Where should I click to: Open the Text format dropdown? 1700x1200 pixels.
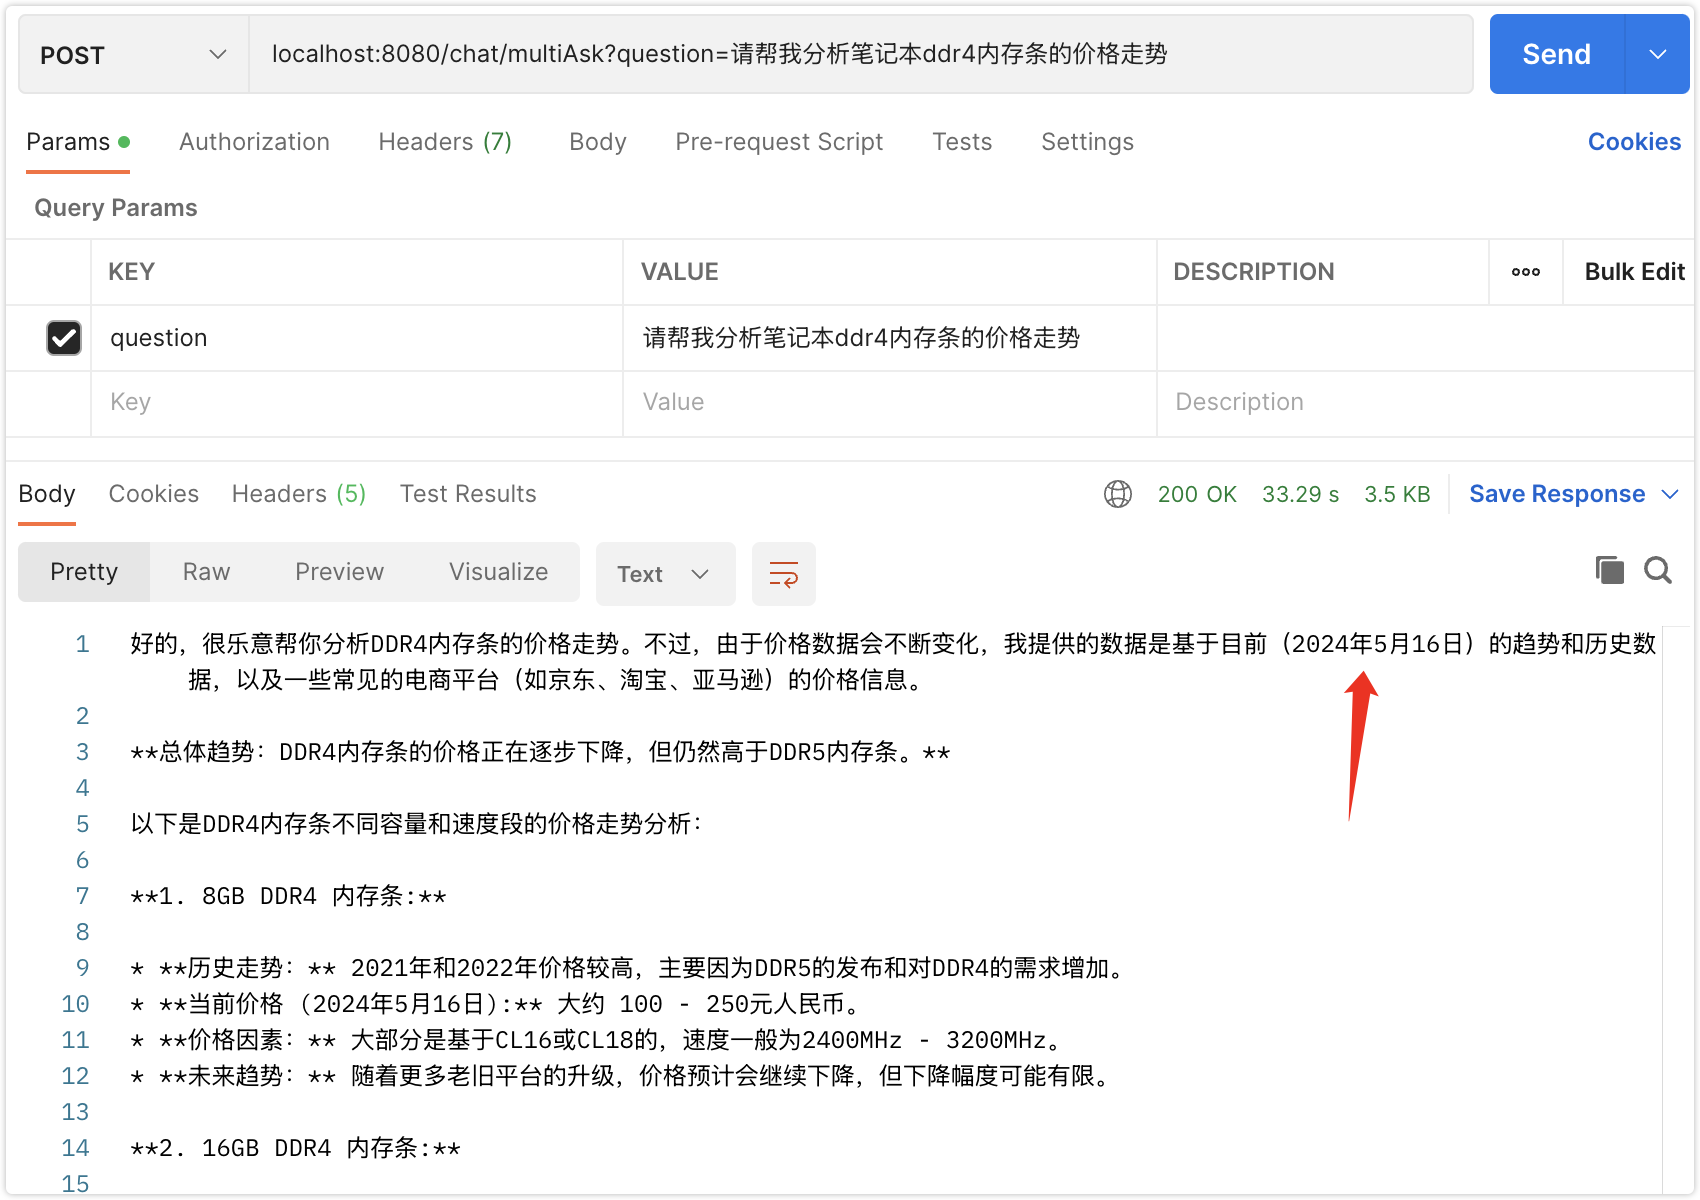665,574
